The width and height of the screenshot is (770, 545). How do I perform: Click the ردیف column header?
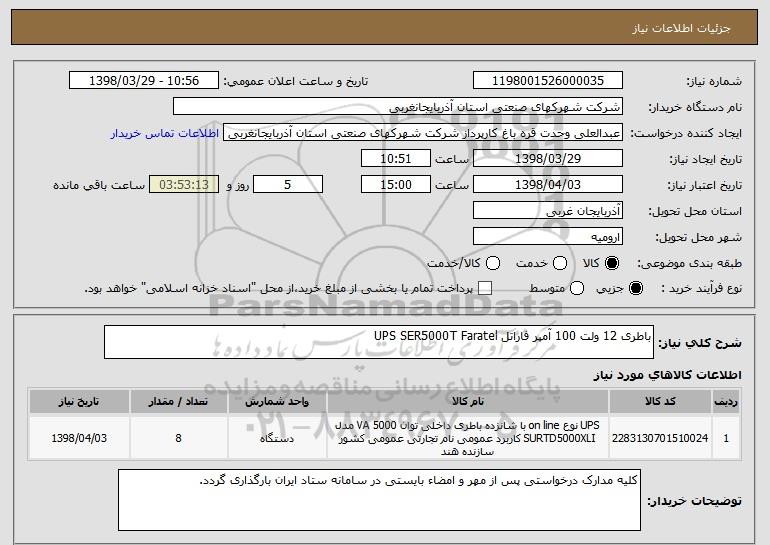(726, 402)
